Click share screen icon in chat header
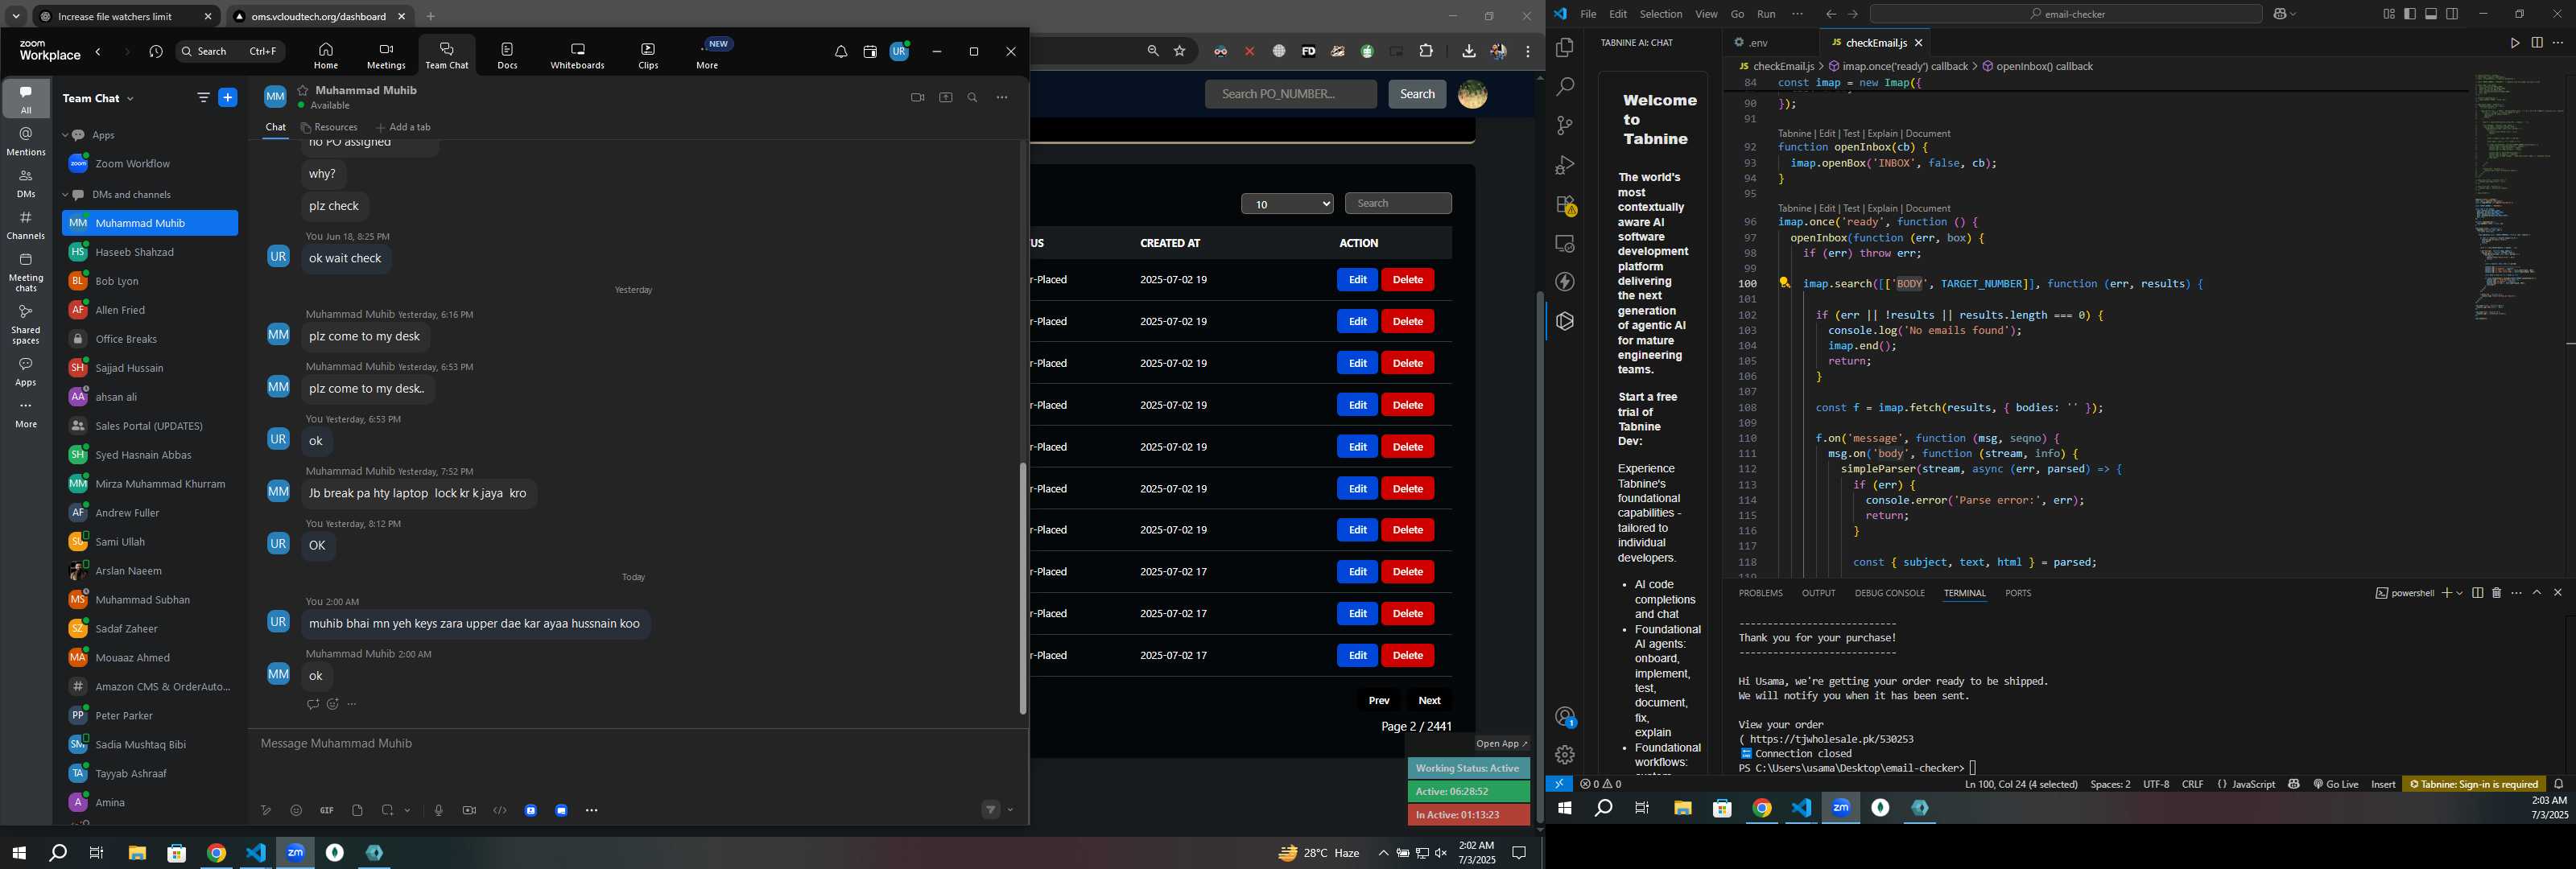Image resolution: width=2576 pixels, height=869 pixels. click(x=945, y=98)
